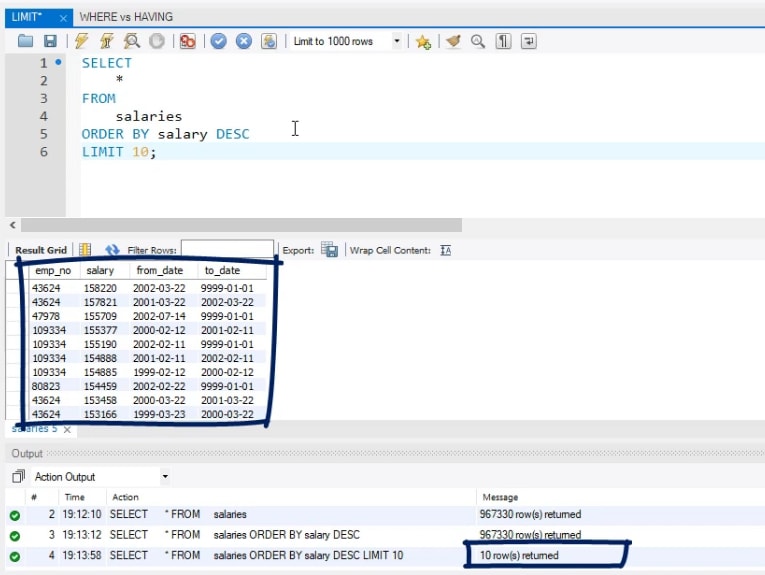Click the Commit checkmark icon
Viewport: 765px width, 575px height.
point(218,41)
